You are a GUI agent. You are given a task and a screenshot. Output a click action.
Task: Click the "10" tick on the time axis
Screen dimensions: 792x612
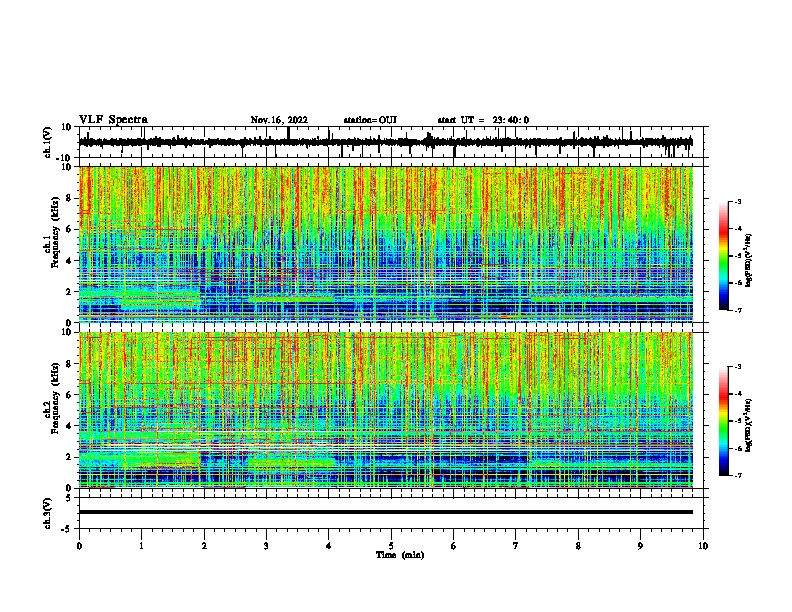(x=703, y=546)
